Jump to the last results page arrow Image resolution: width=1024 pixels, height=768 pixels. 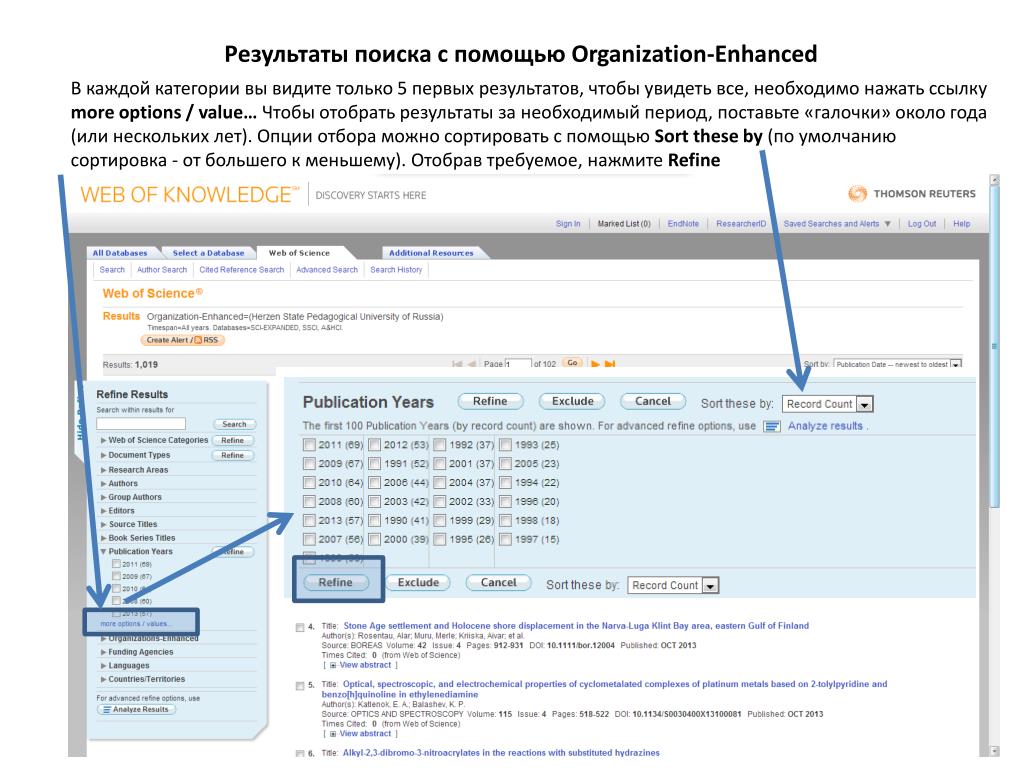coord(610,364)
